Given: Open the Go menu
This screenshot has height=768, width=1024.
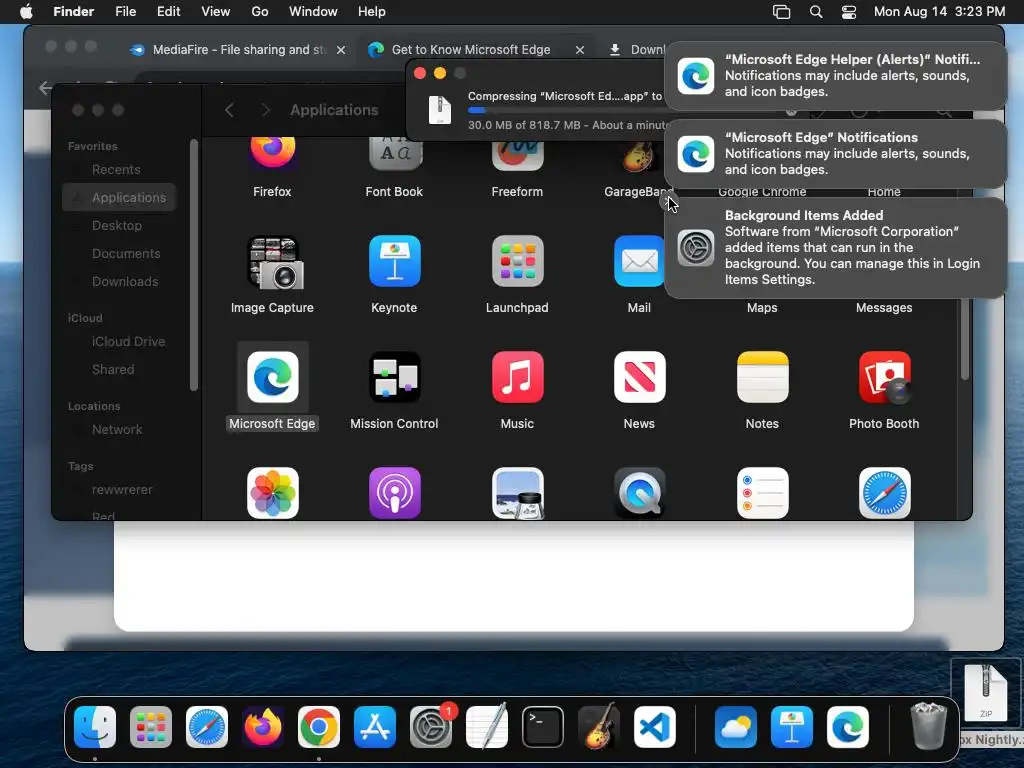Looking at the screenshot, I should 260,12.
